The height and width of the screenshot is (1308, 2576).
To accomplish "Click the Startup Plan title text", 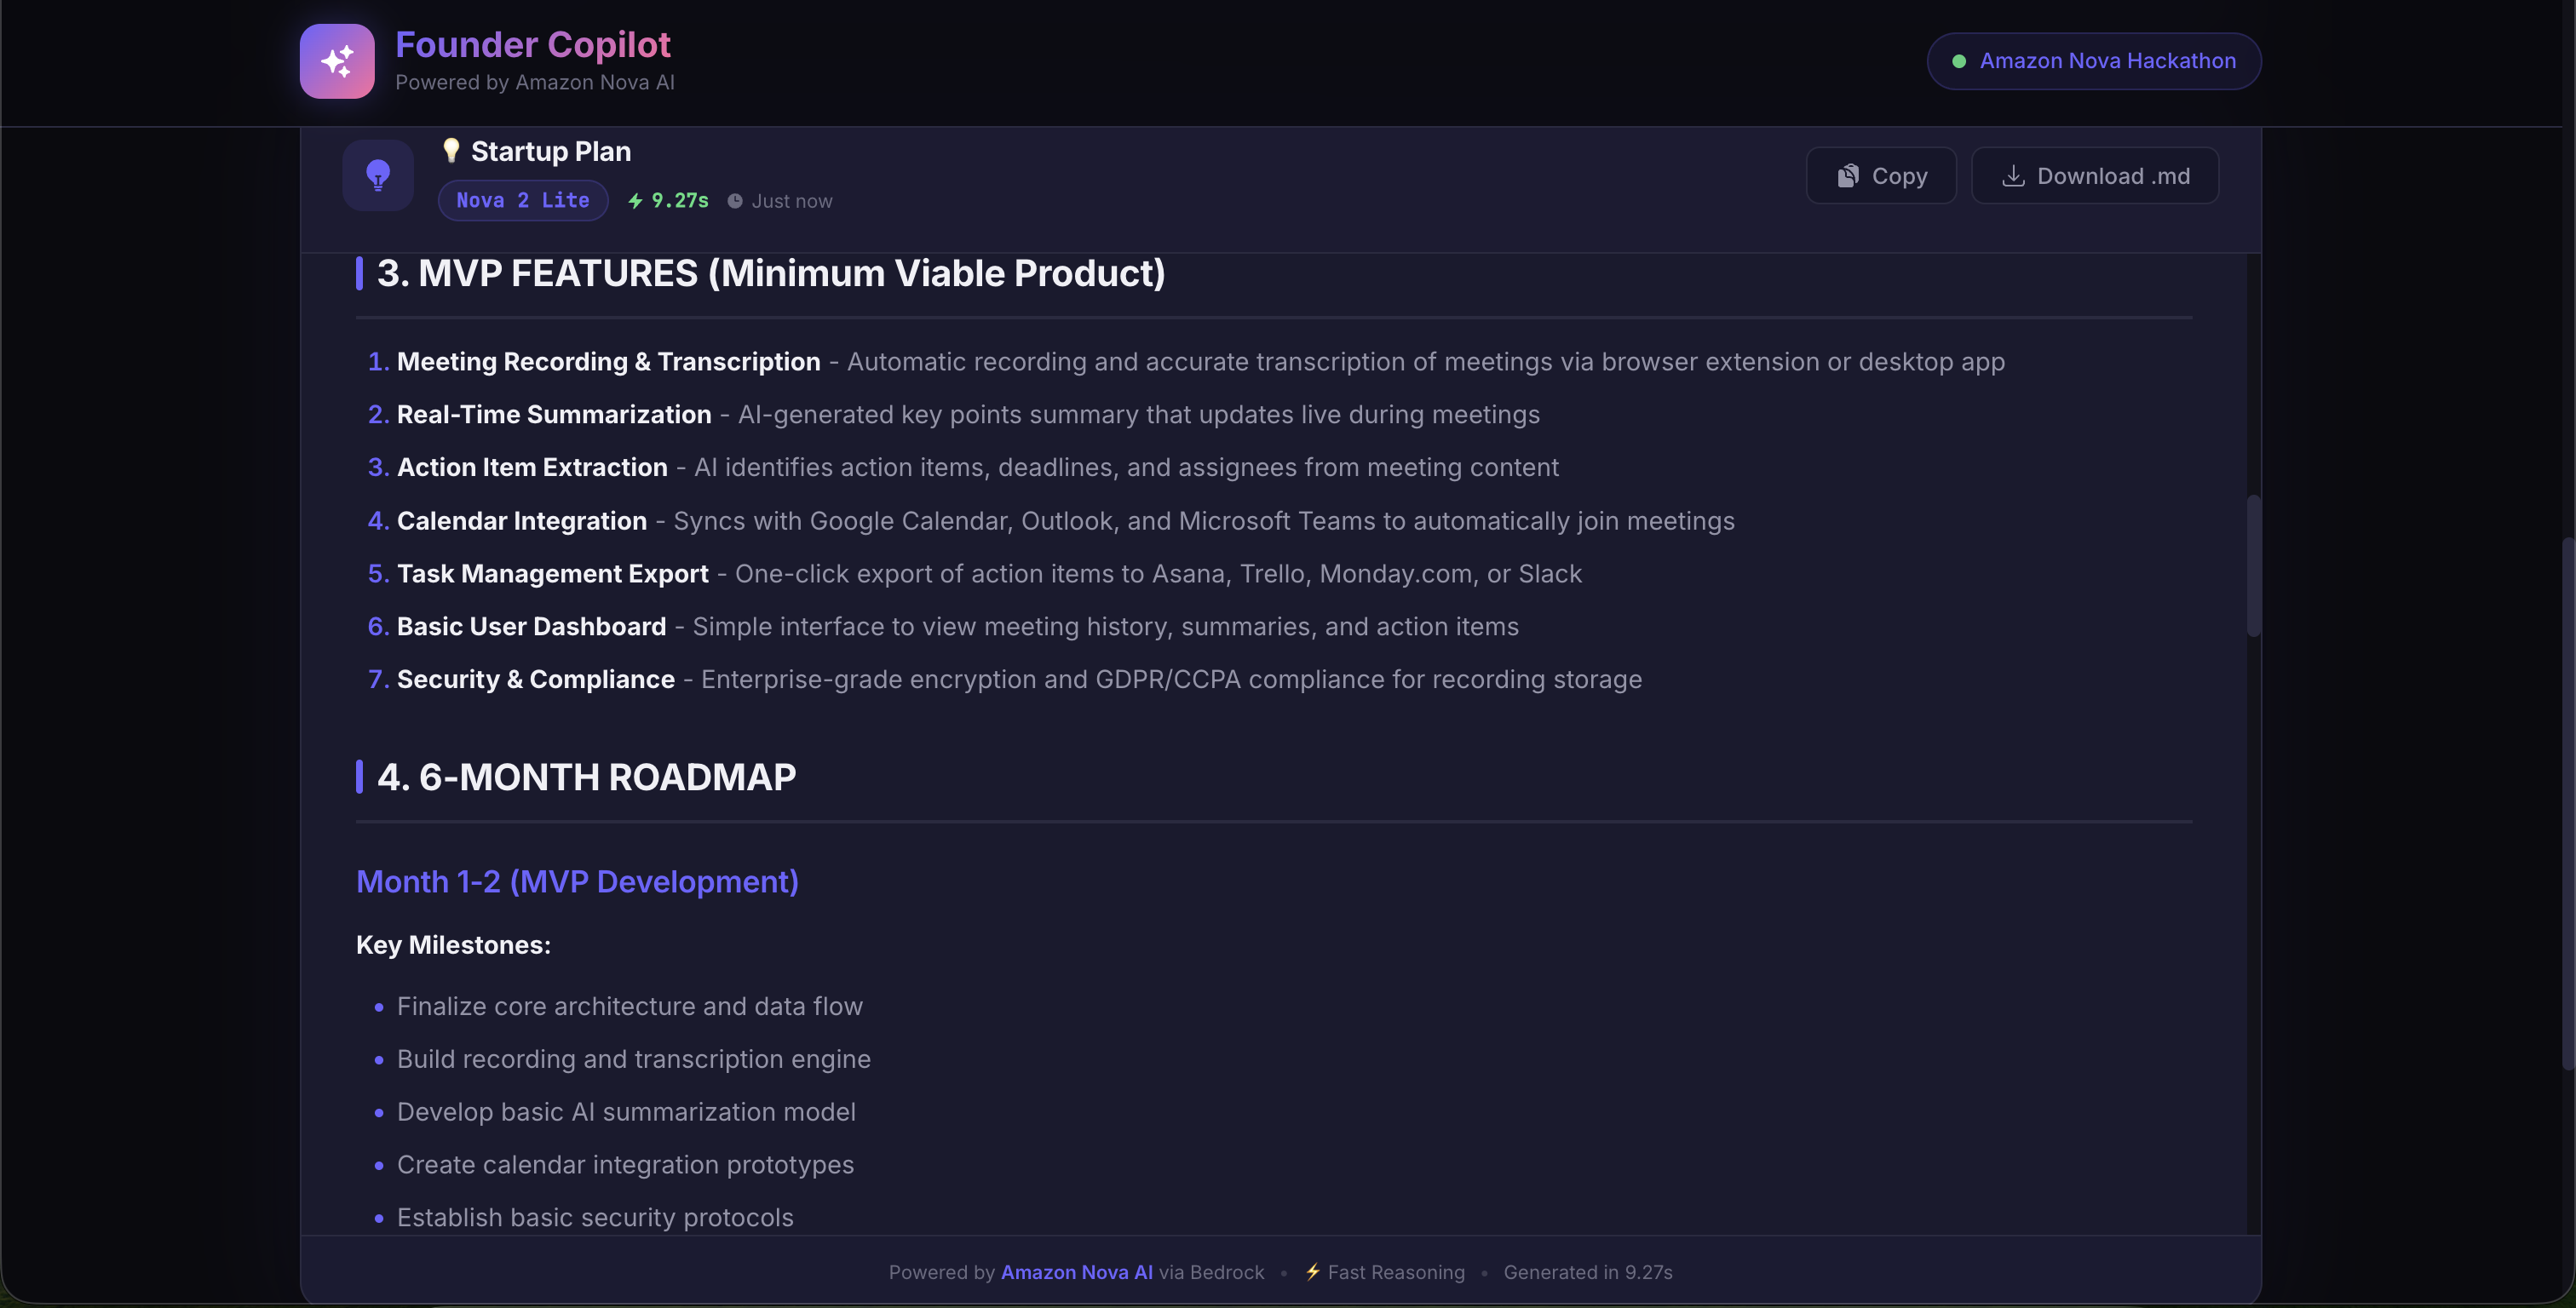I will (x=550, y=151).
